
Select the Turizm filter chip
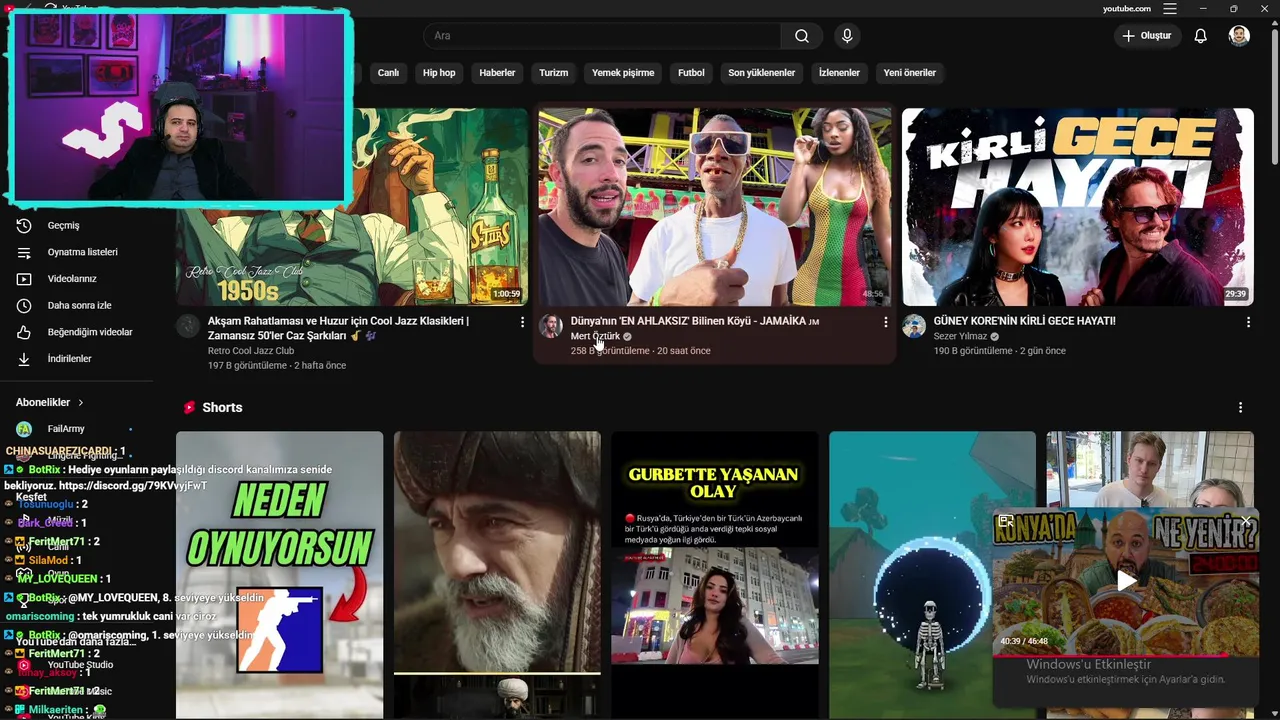[x=553, y=73]
